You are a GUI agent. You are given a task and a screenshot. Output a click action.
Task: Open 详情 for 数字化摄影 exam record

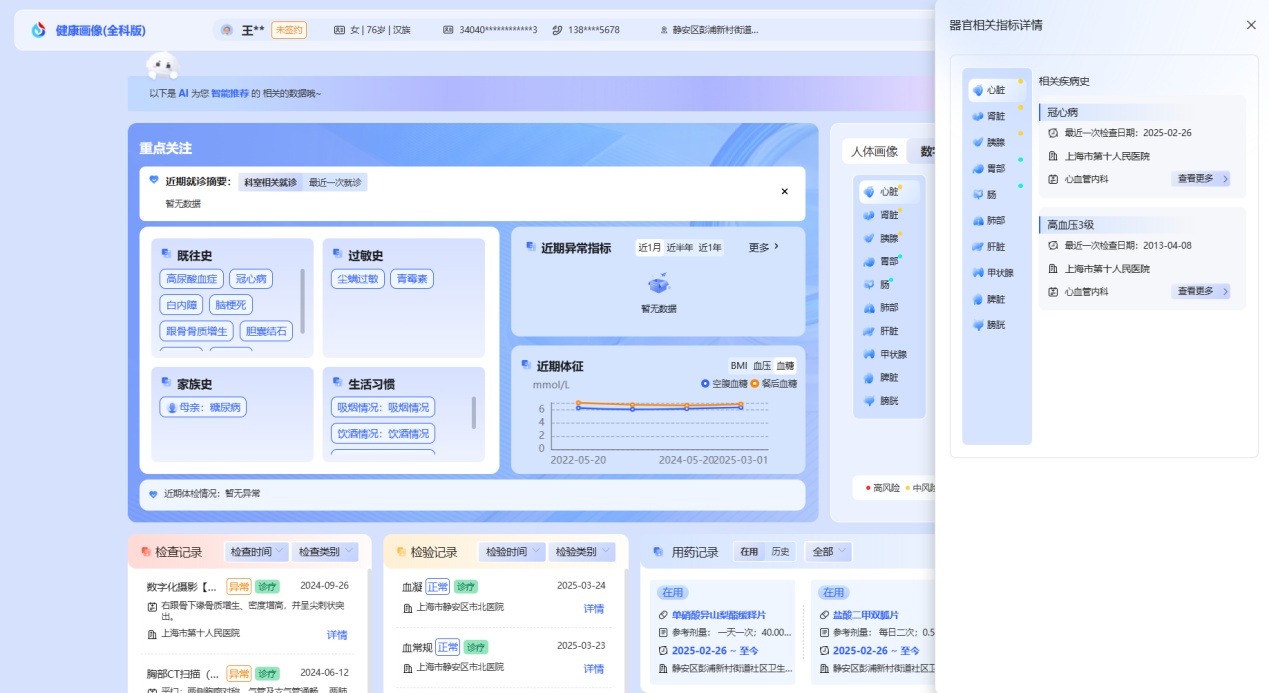337,635
